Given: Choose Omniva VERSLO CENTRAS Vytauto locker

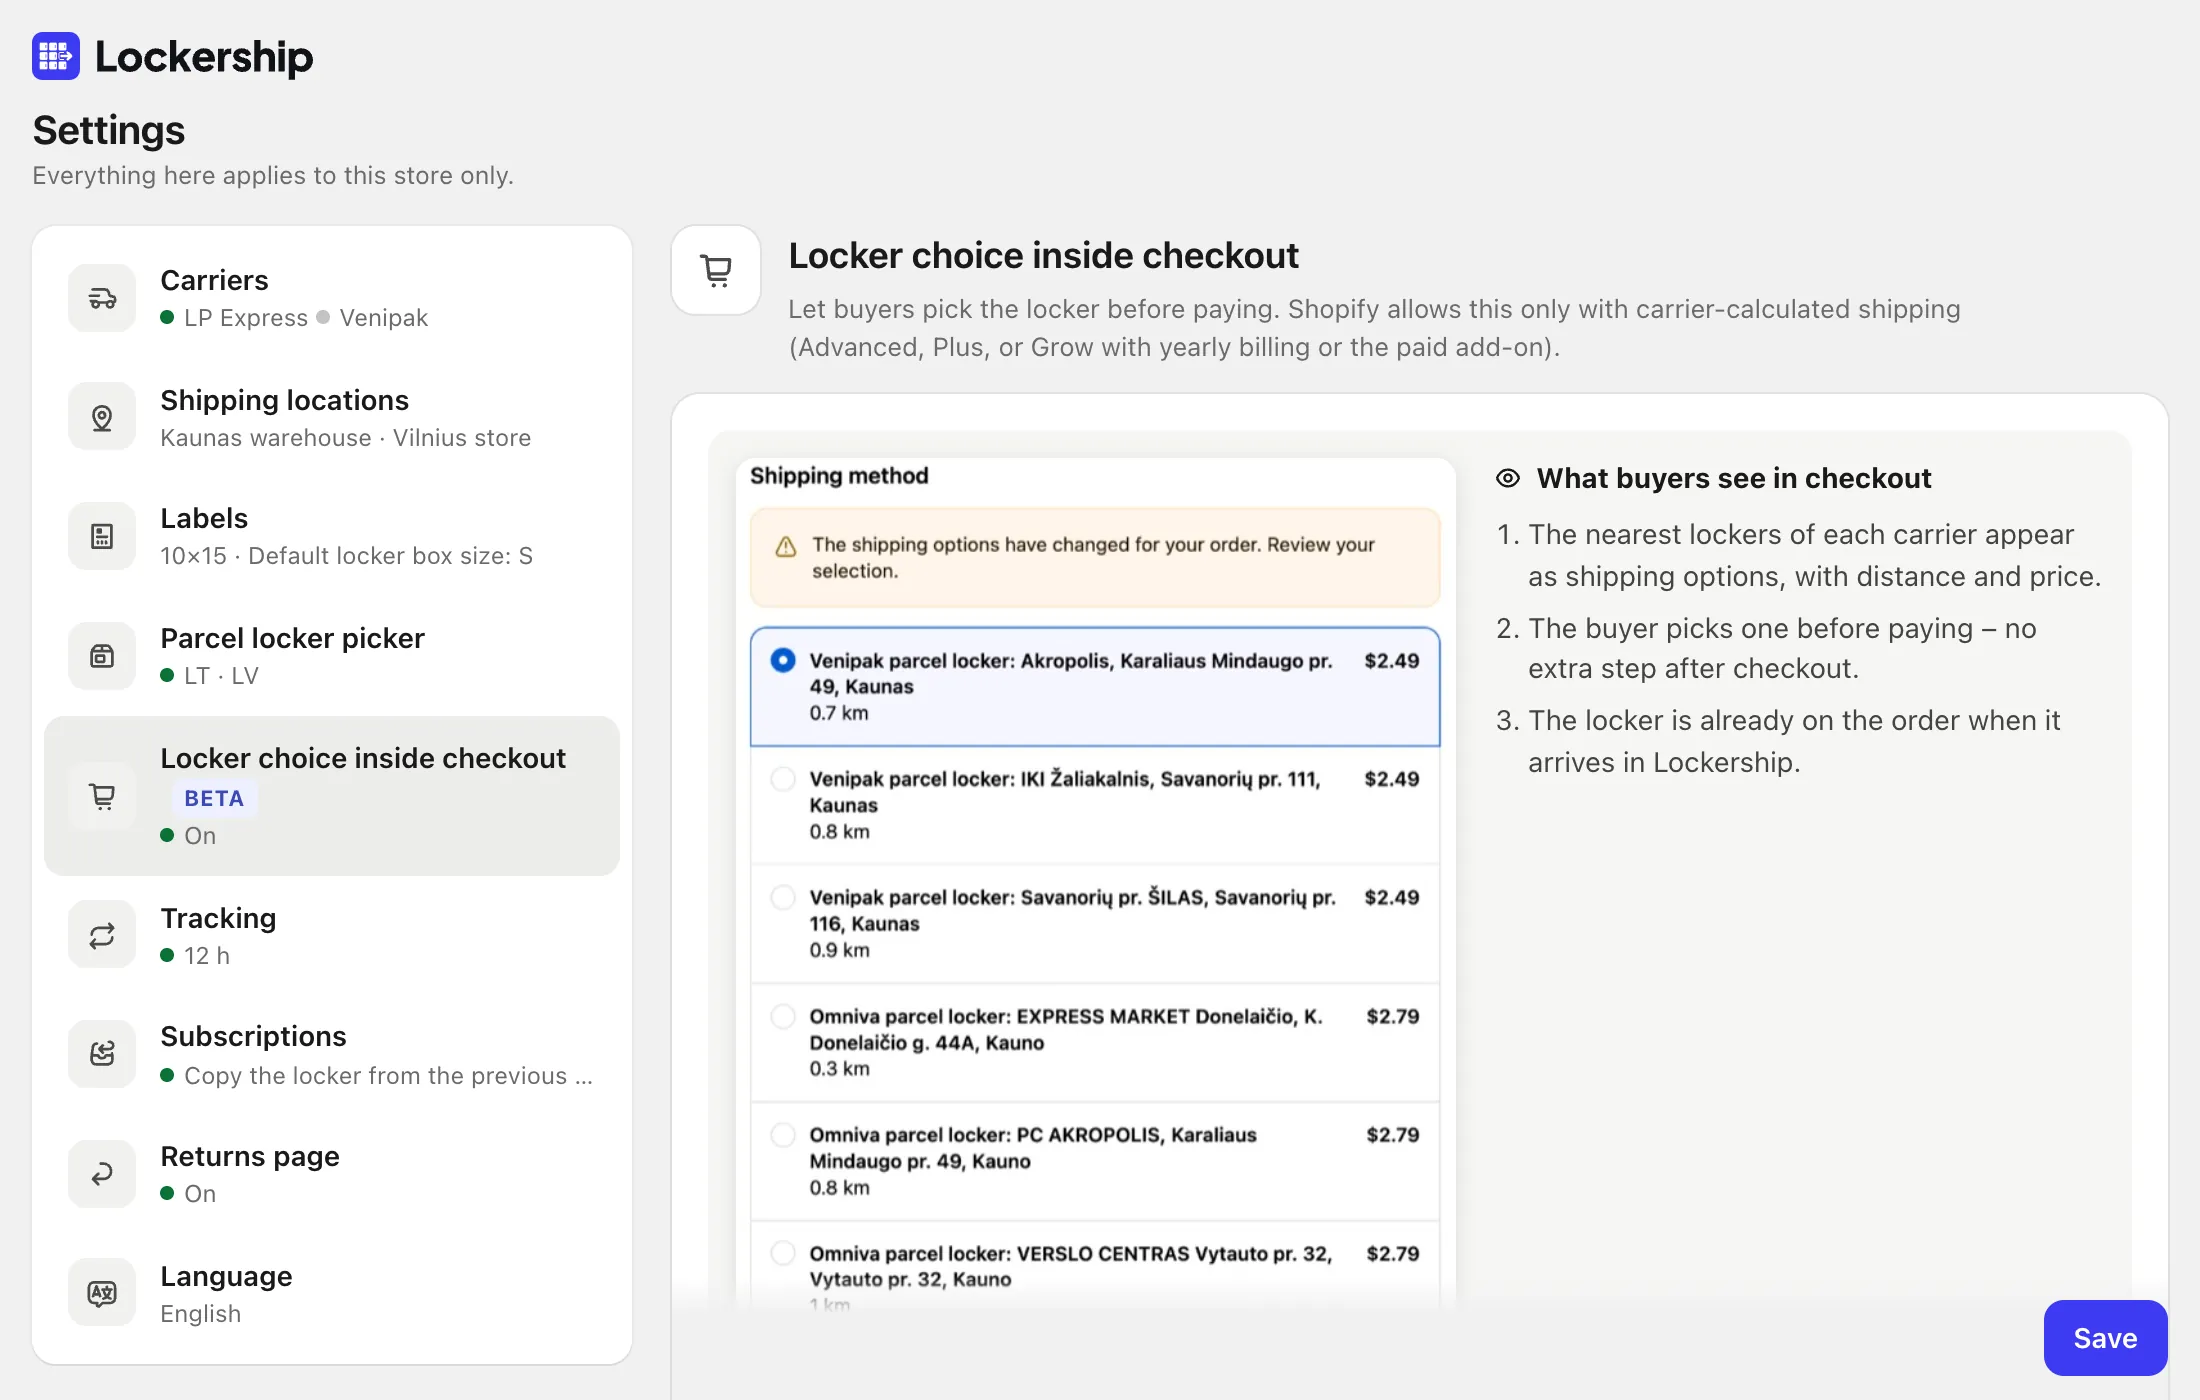Looking at the screenshot, I should [x=1095, y=1266].
